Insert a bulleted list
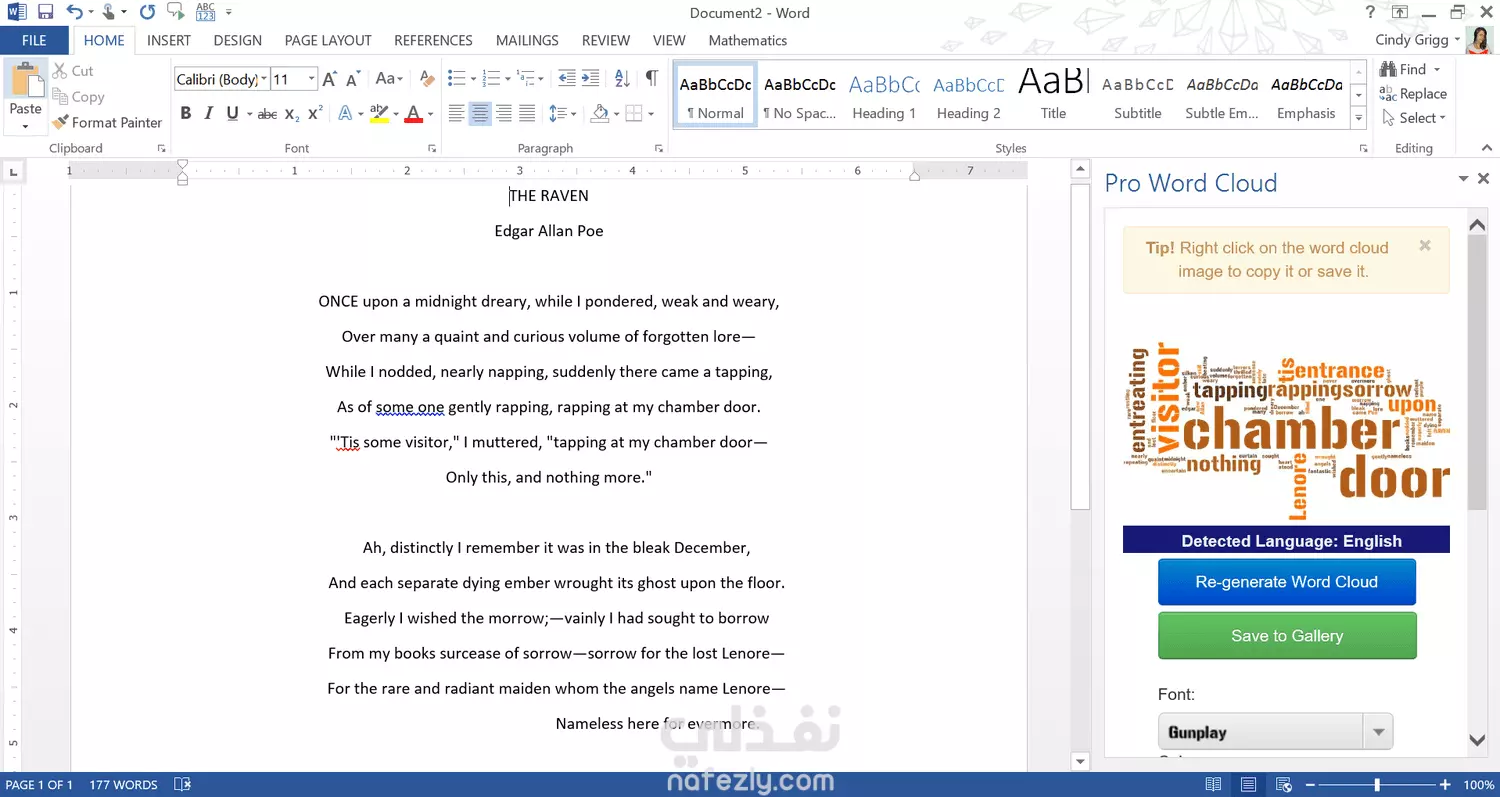This screenshot has height=797, width=1500. [455, 79]
